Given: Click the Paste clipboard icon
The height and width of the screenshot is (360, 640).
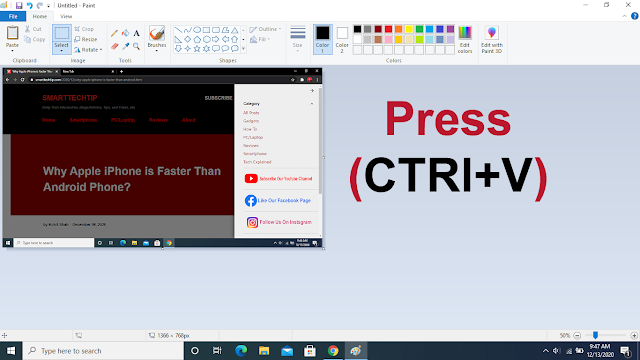Looking at the screenshot, I should pos(12,33).
